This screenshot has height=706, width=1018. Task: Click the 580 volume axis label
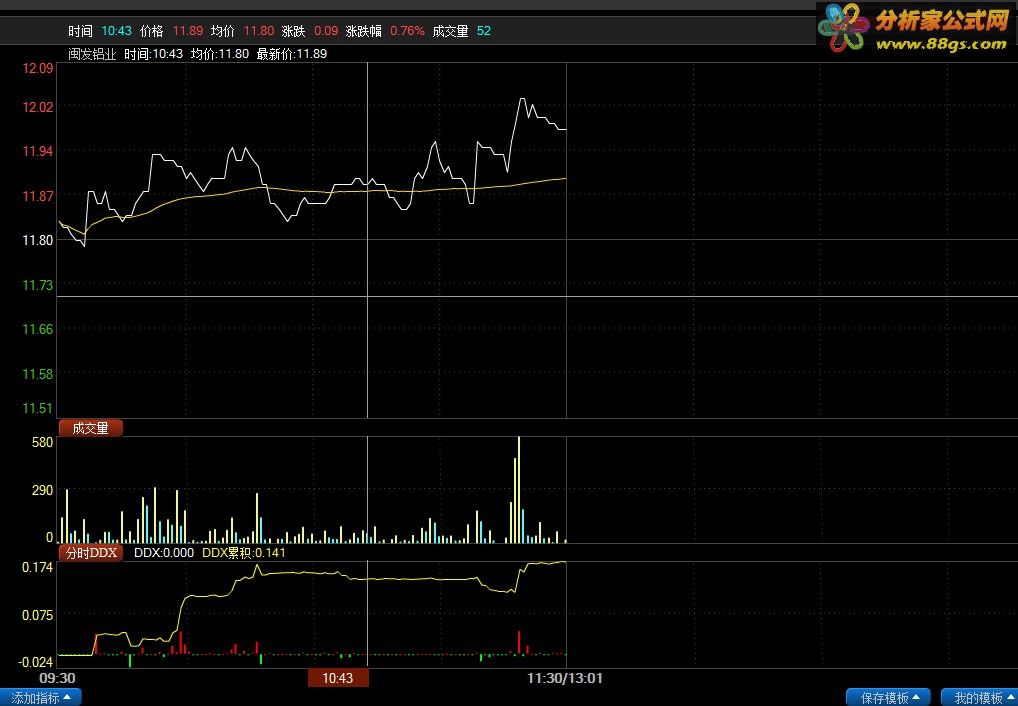coord(42,442)
